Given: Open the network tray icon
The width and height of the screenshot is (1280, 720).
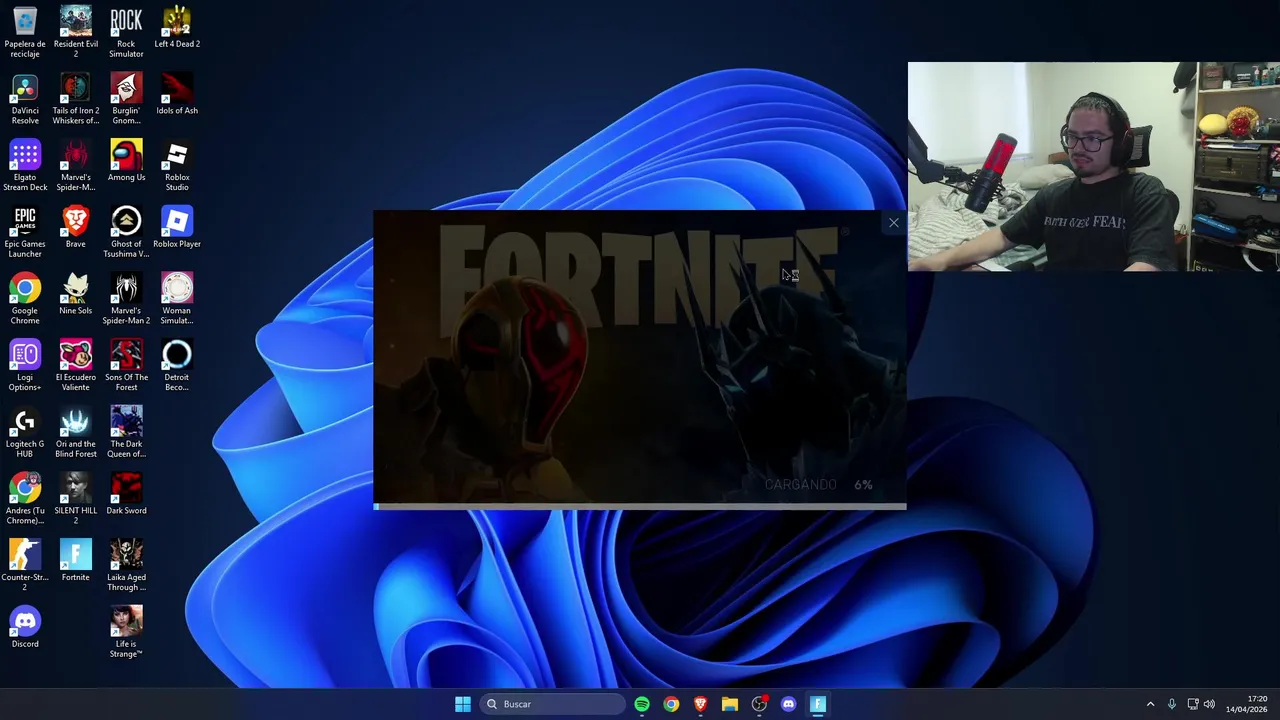Looking at the screenshot, I should [1193, 704].
